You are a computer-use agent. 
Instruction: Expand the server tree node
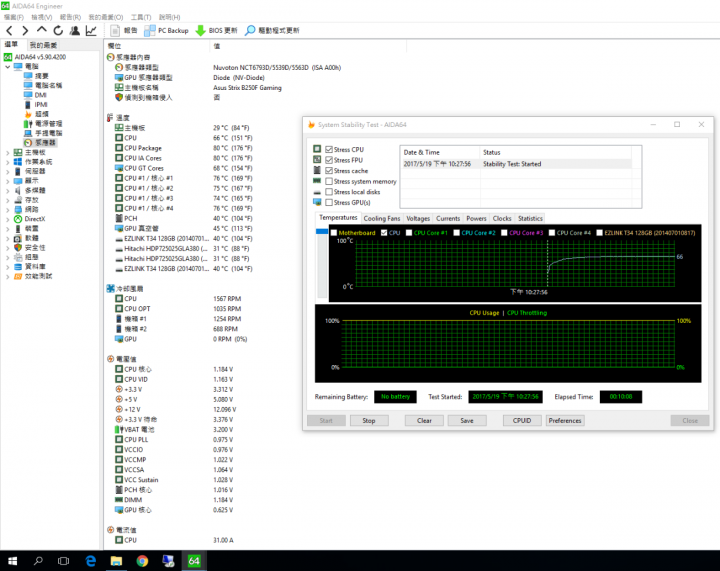[x=7, y=172]
